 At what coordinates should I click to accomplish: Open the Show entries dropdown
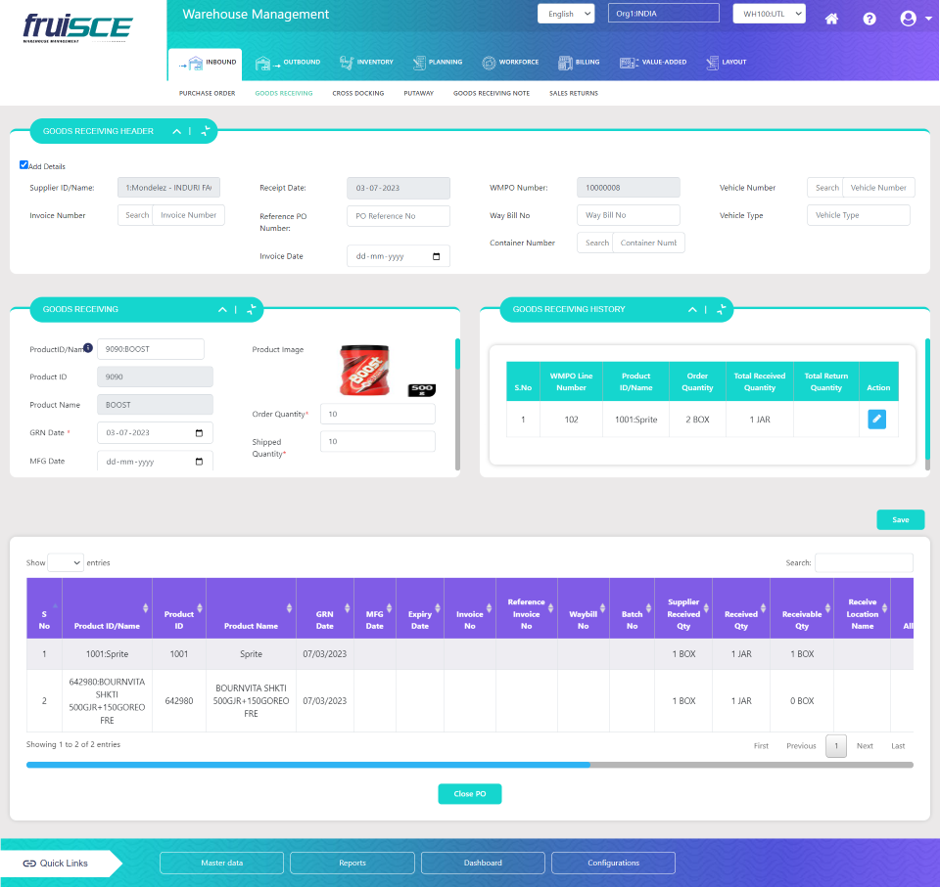tap(65, 563)
